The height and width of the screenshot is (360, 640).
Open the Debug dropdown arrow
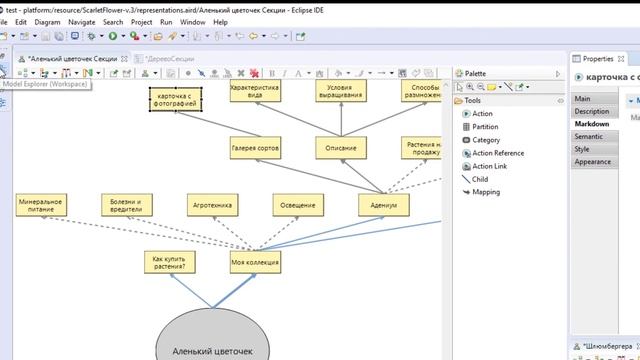(102, 36)
